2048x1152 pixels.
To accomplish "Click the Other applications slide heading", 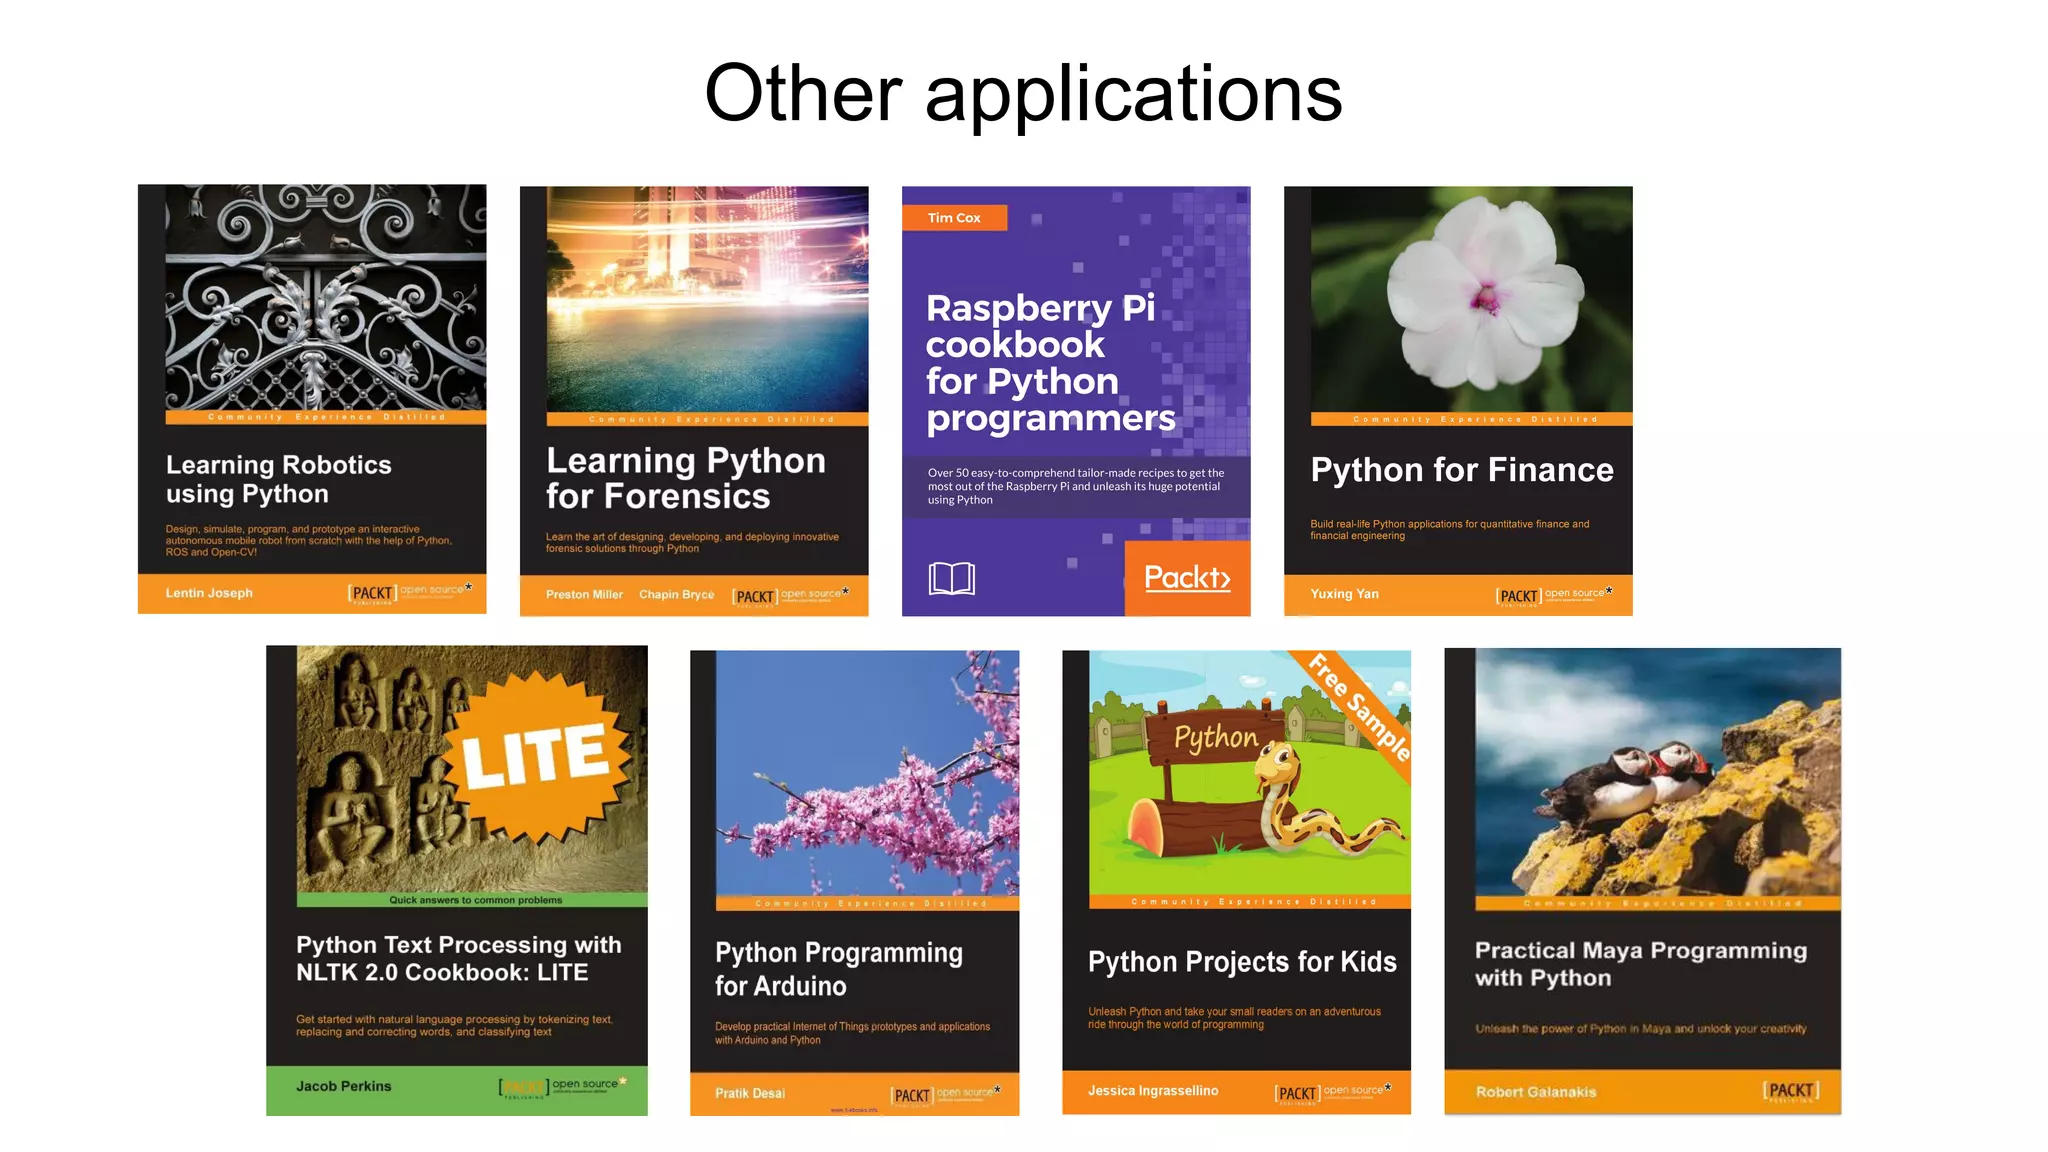I will [x=1023, y=93].
